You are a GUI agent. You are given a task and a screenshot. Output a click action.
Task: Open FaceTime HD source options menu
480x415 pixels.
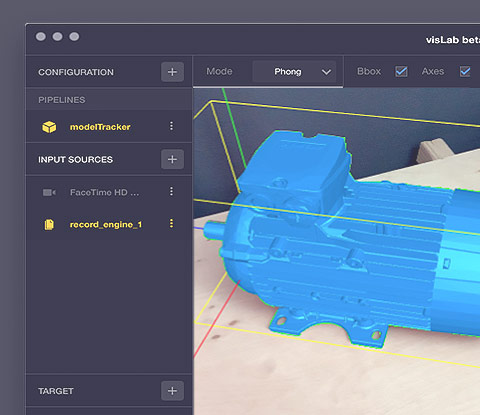[x=171, y=191]
